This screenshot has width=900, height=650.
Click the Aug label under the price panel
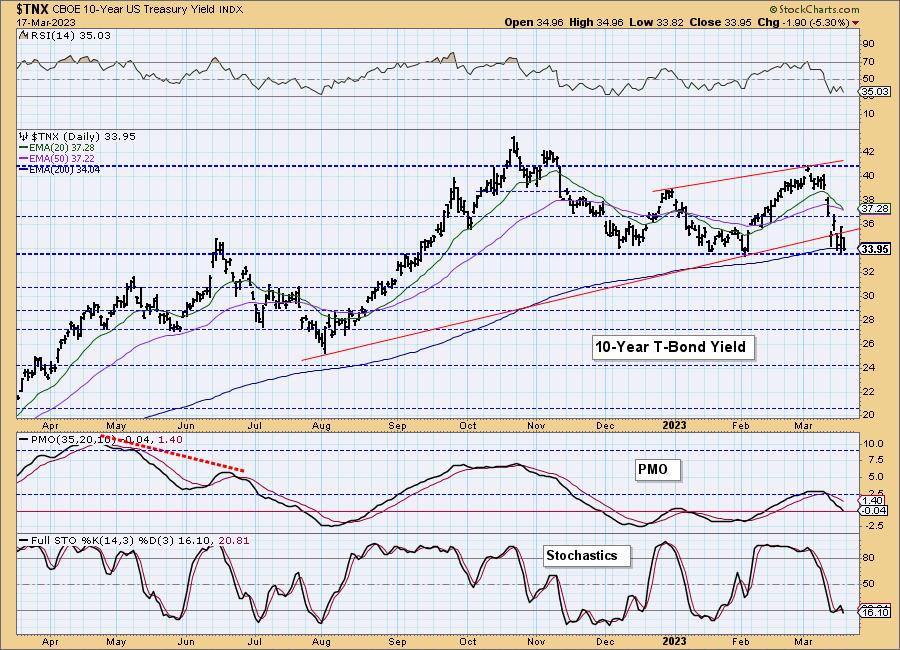(321, 426)
